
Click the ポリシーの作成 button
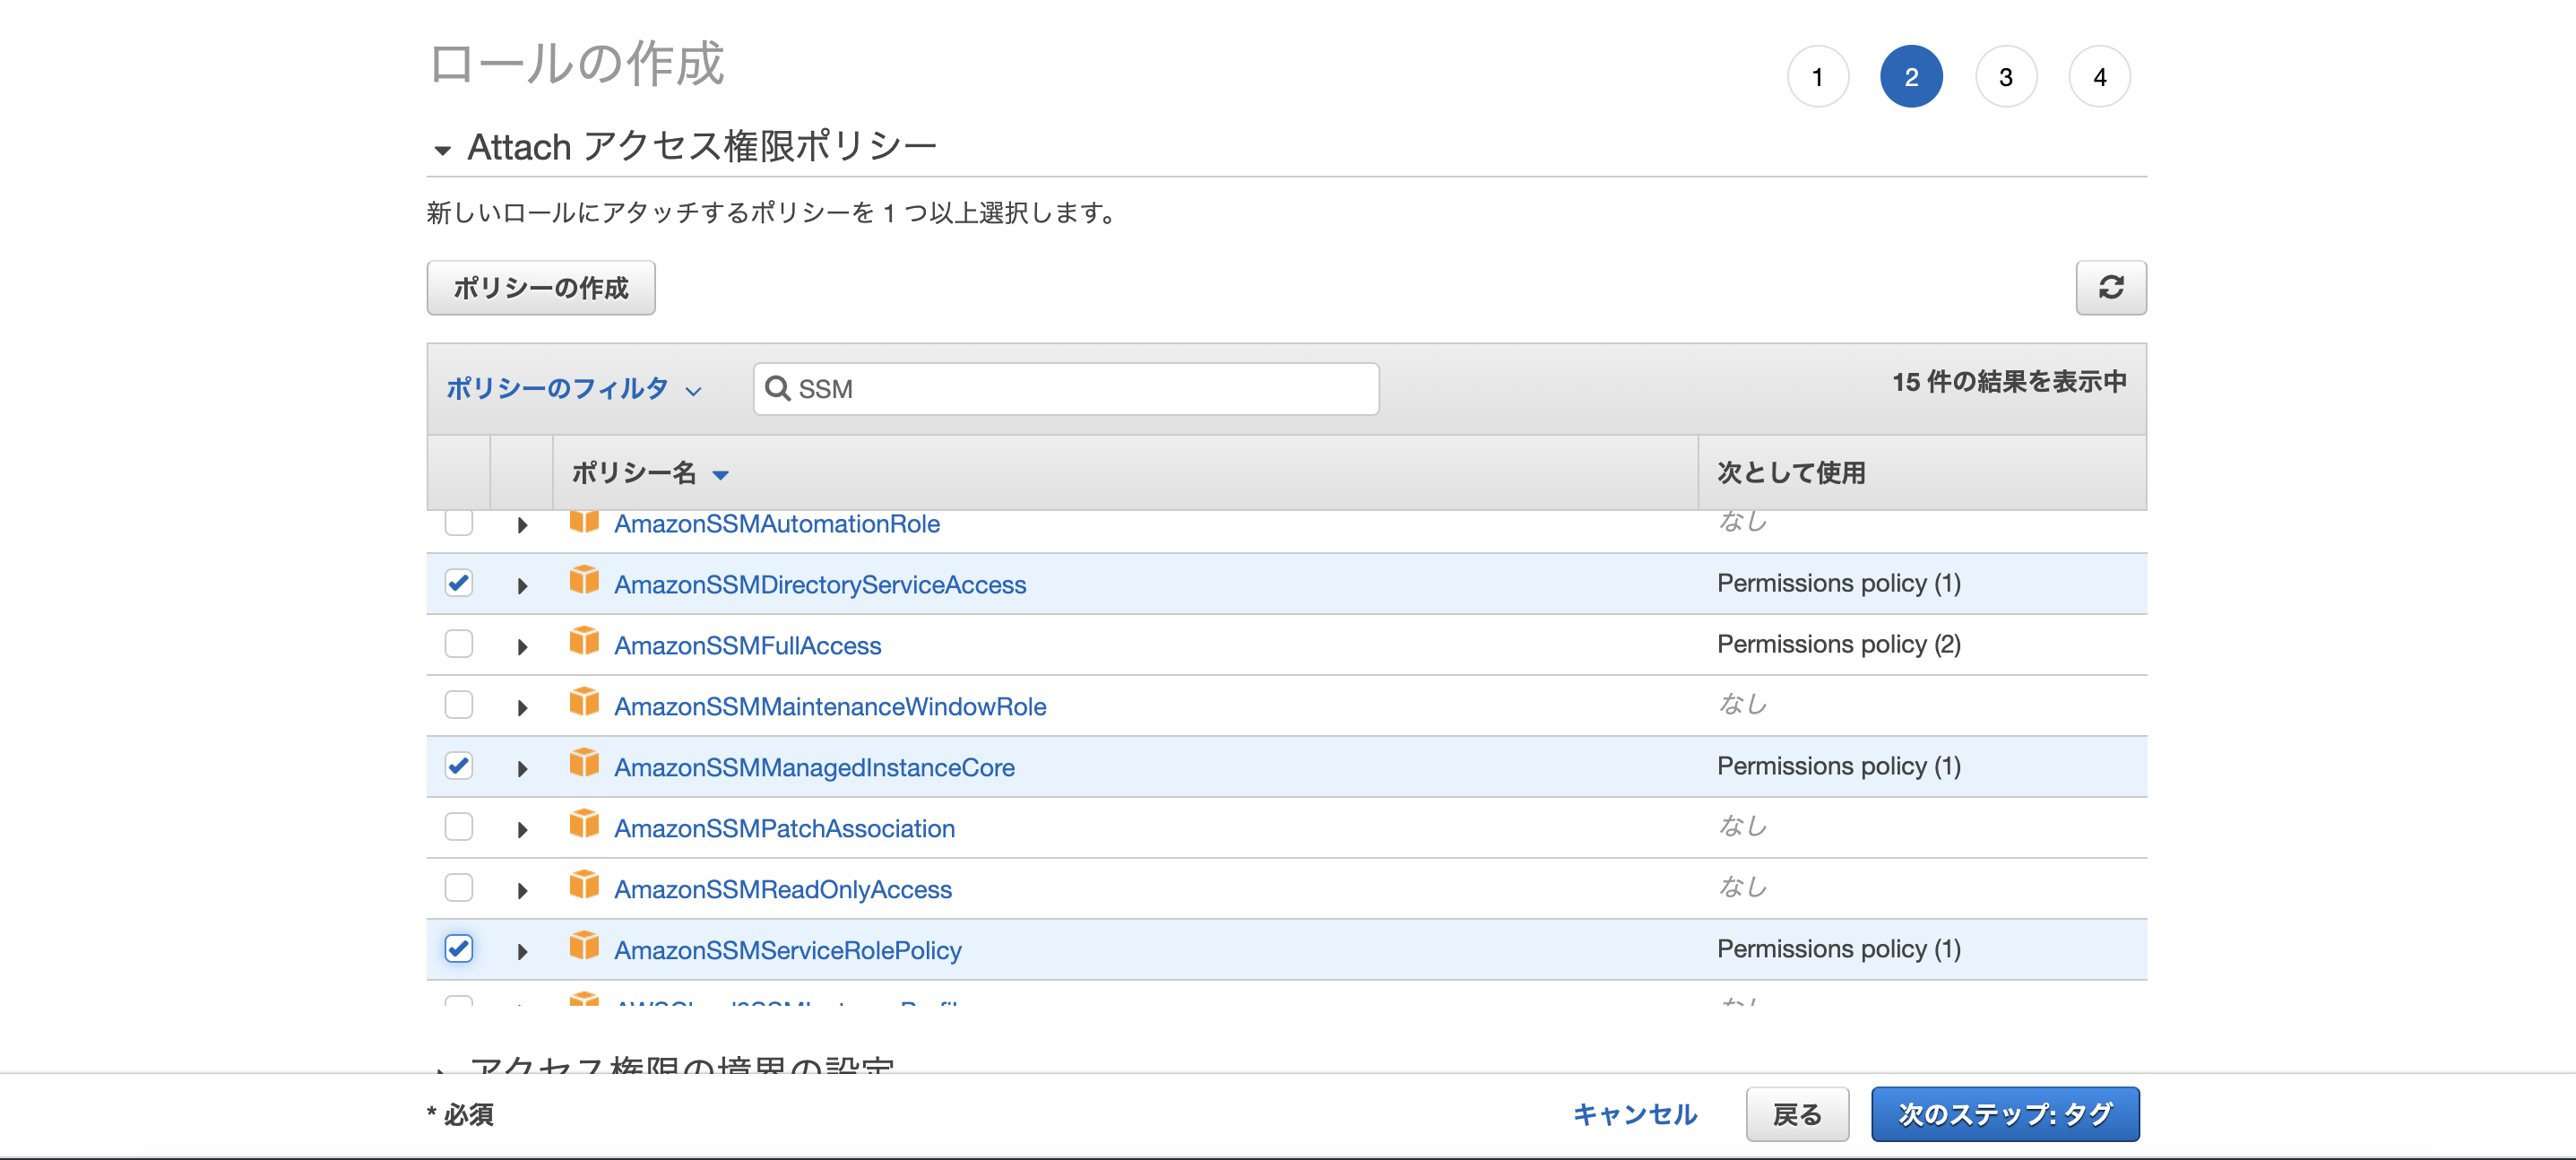(x=540, y=288)
